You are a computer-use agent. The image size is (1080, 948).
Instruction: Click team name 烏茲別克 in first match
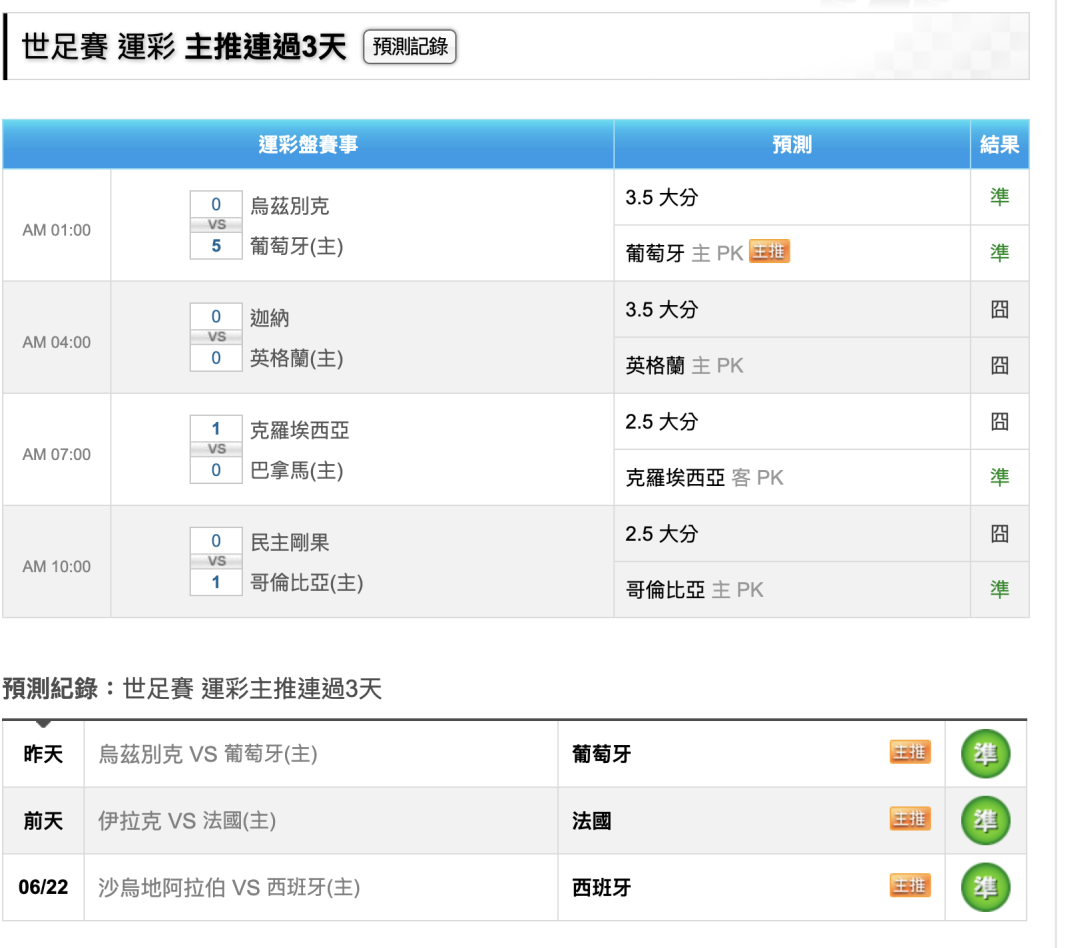[x=289, y=206]
